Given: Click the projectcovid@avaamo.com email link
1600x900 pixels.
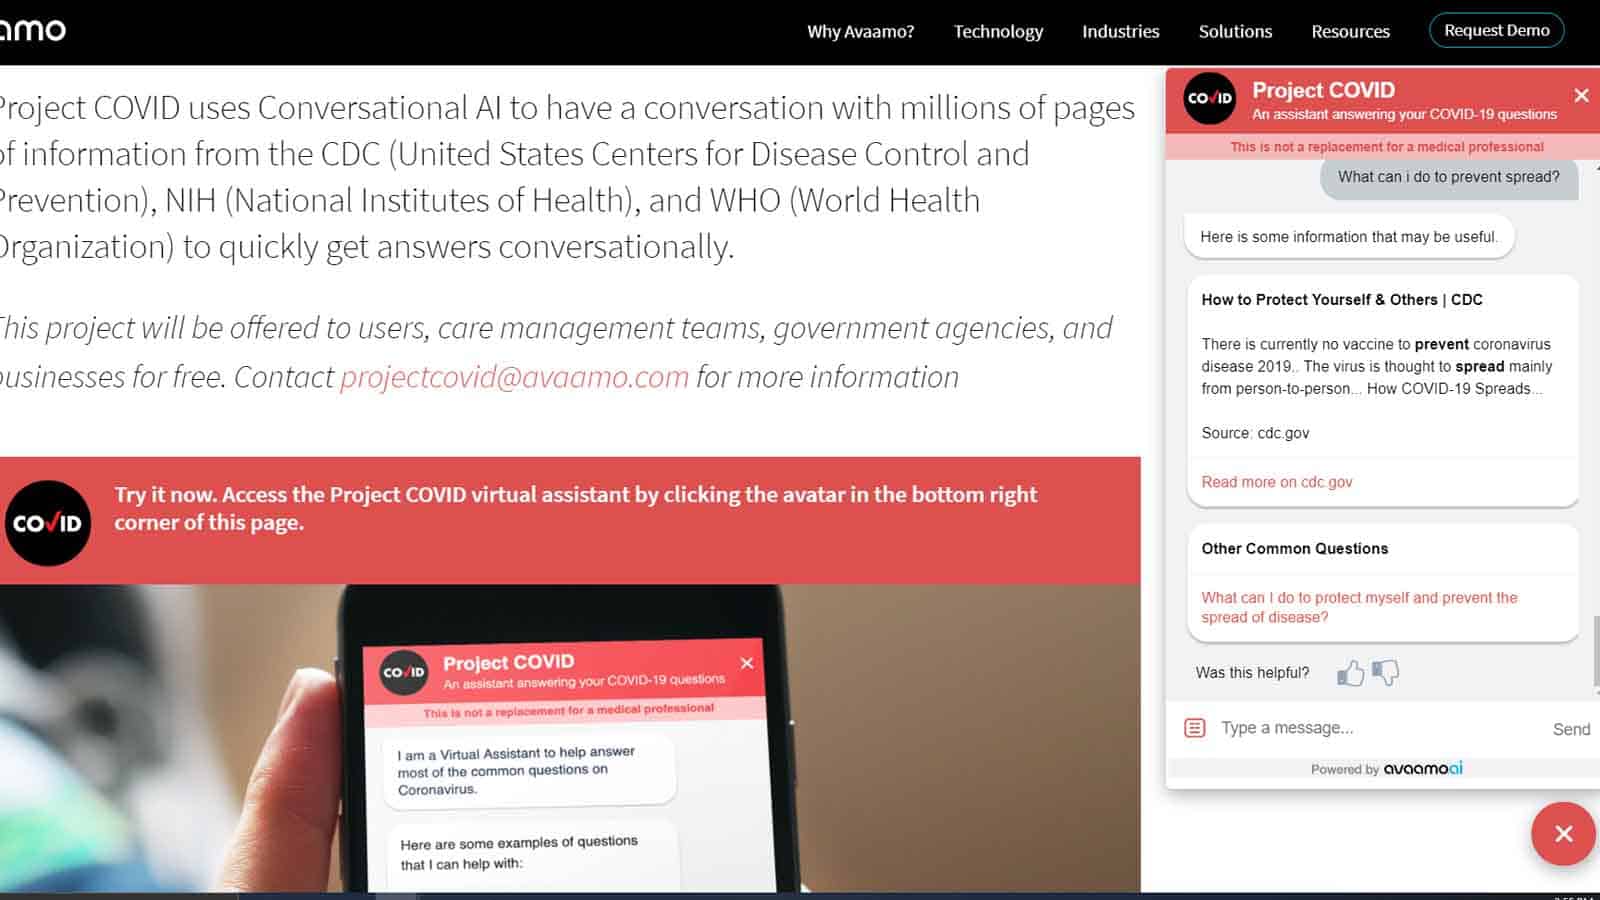Looking at the screenshot, I should tap(514, 377).
